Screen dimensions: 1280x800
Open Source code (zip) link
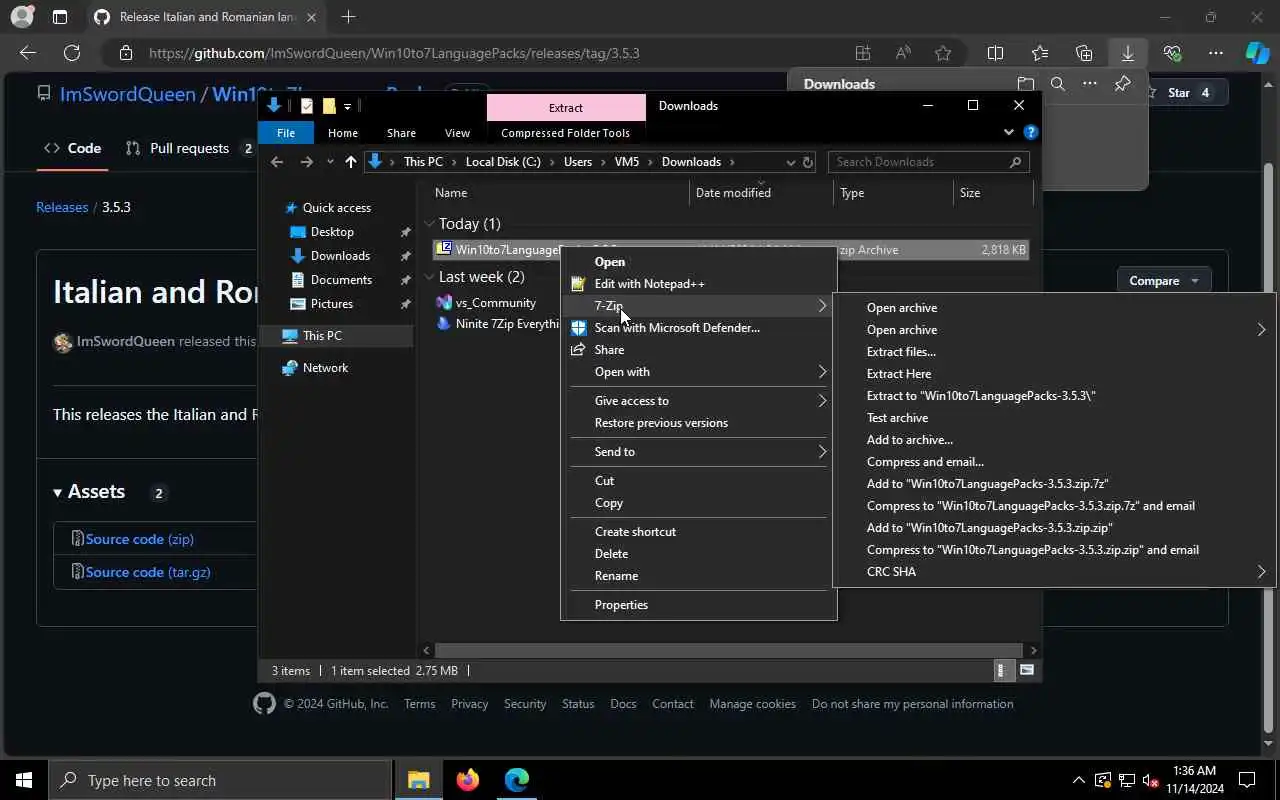[139, 539]
